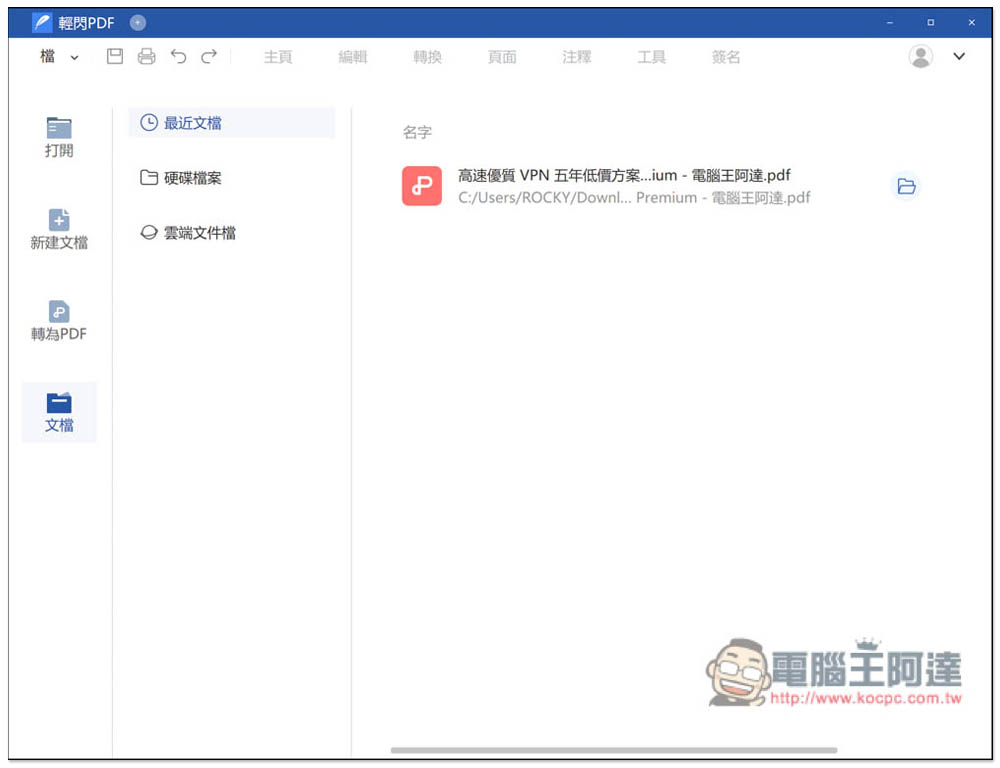
Task: Switch to the 轉換 (Convert) menu
Action: (x=427, y=57)
